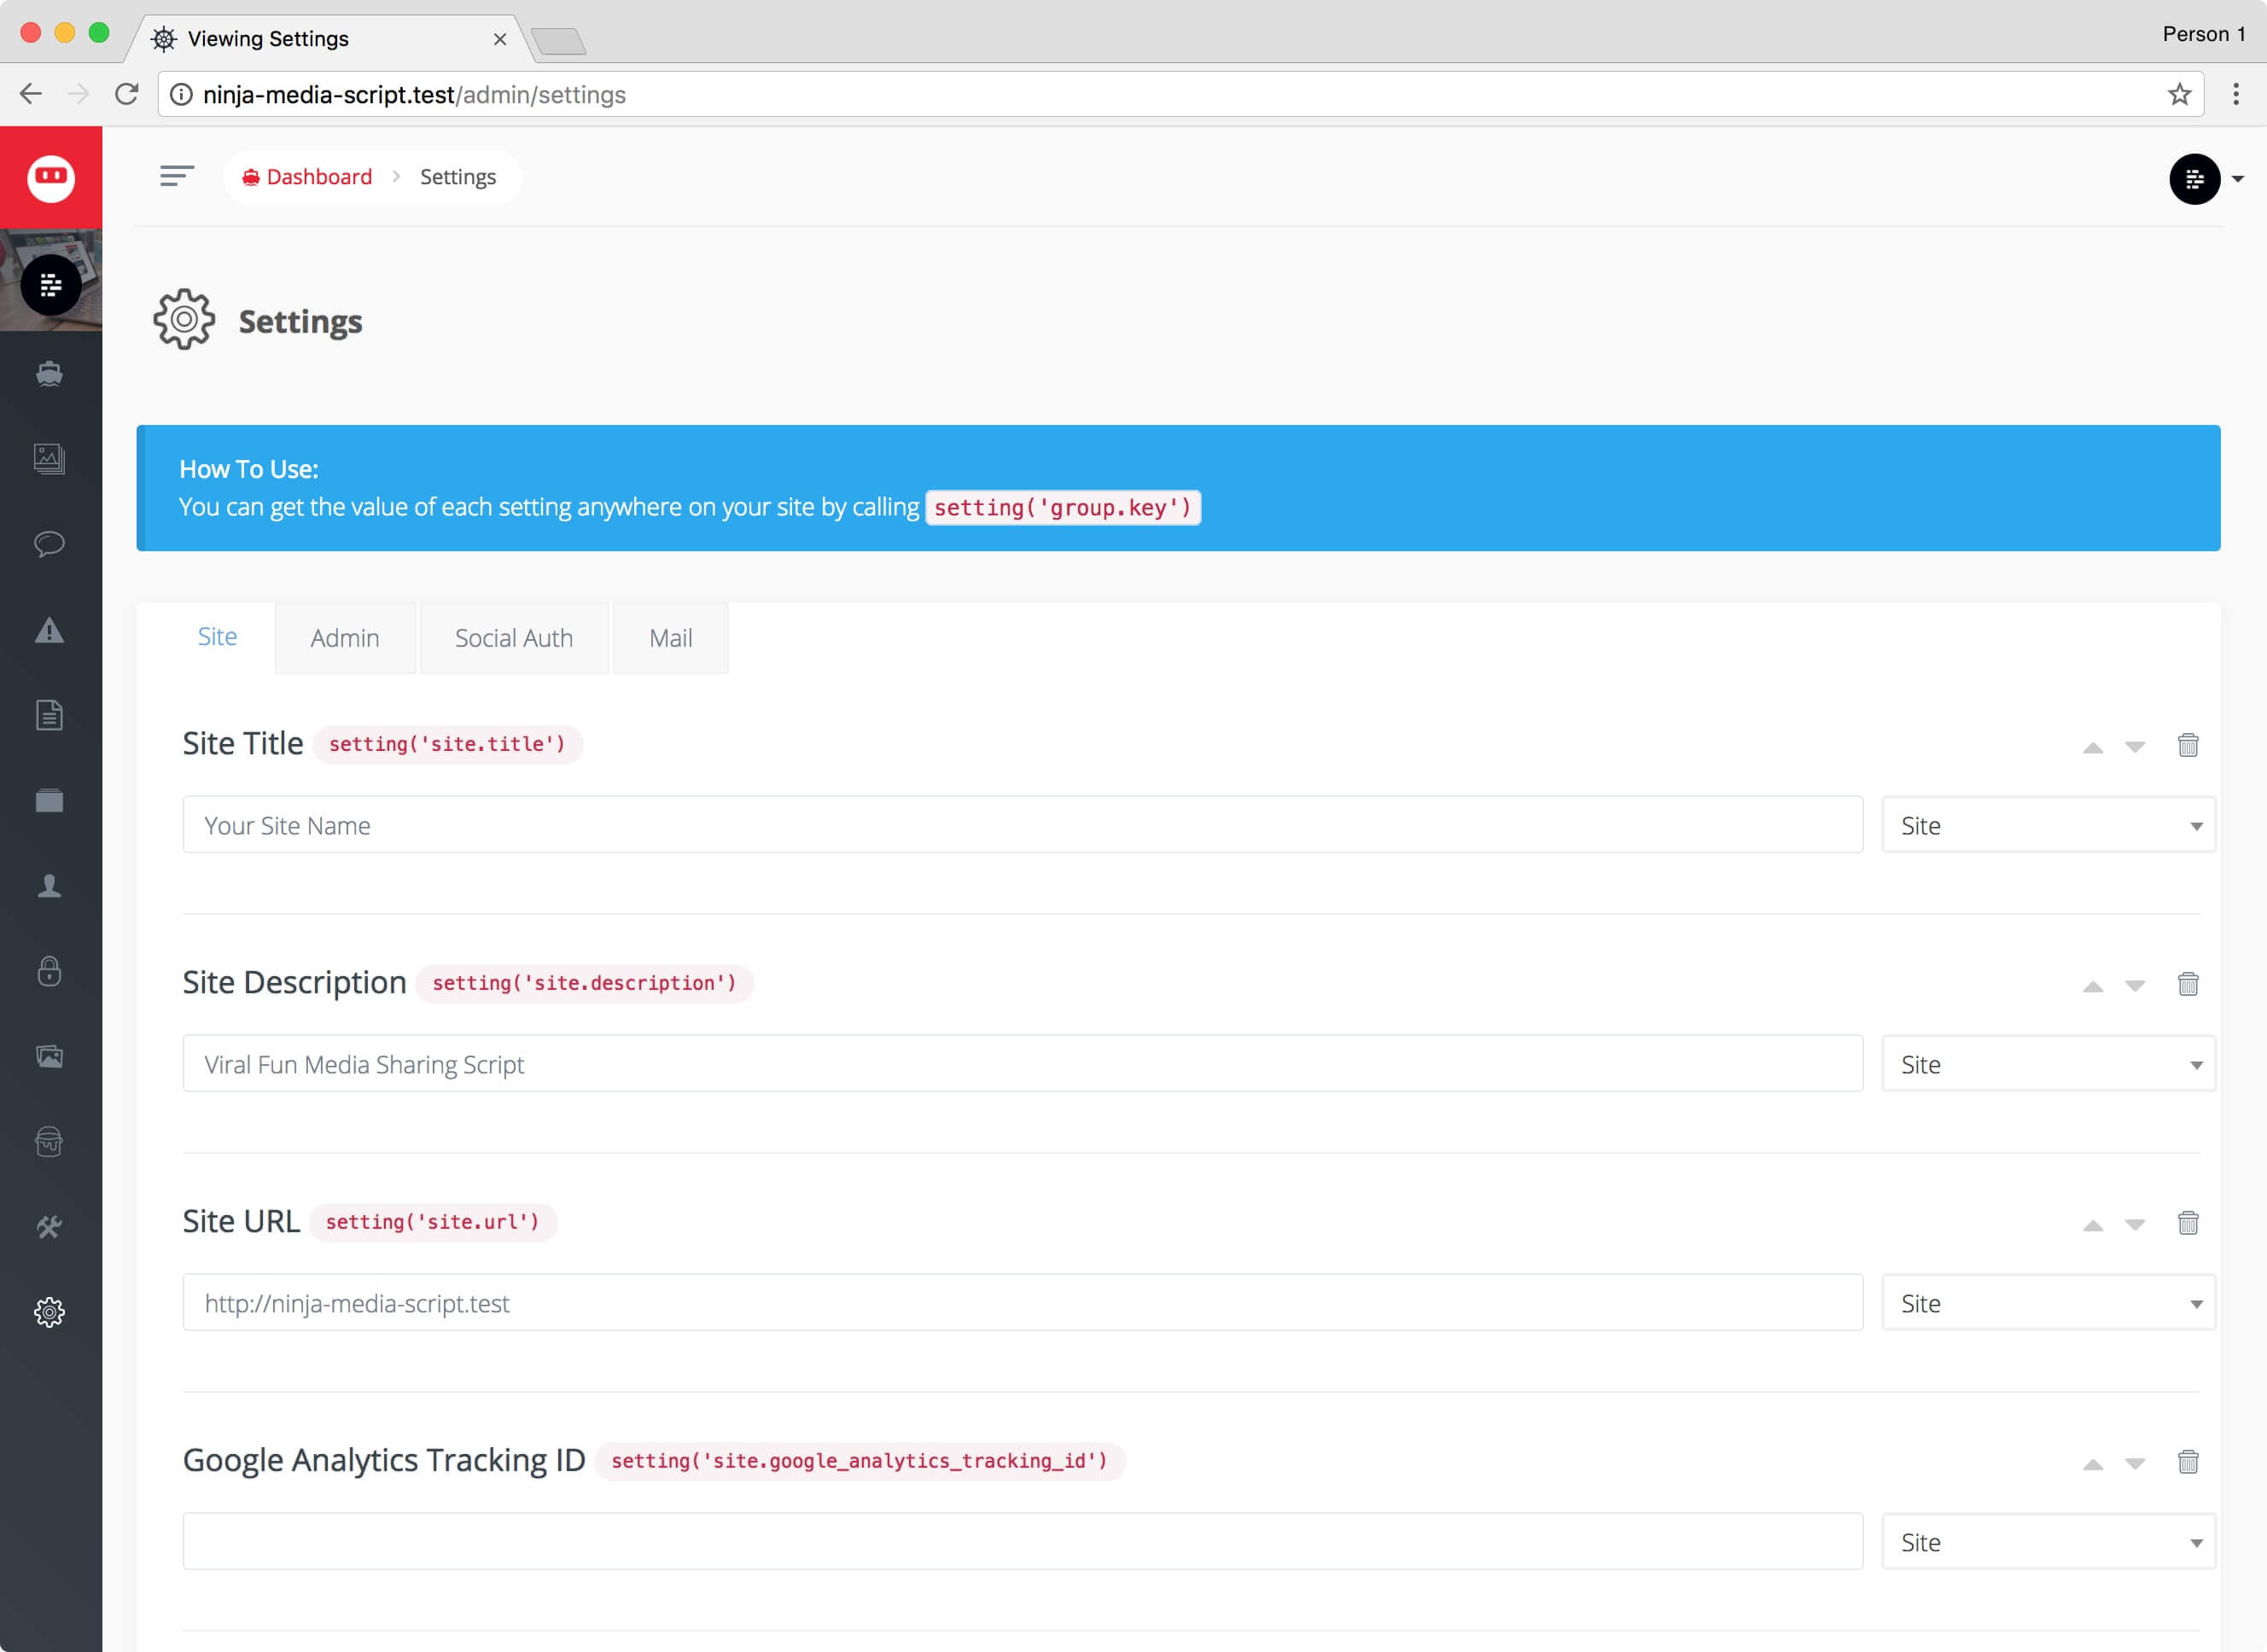Click the hamburger menu toggle icon
This screenshot has width=2267, height=1652.
177,177
